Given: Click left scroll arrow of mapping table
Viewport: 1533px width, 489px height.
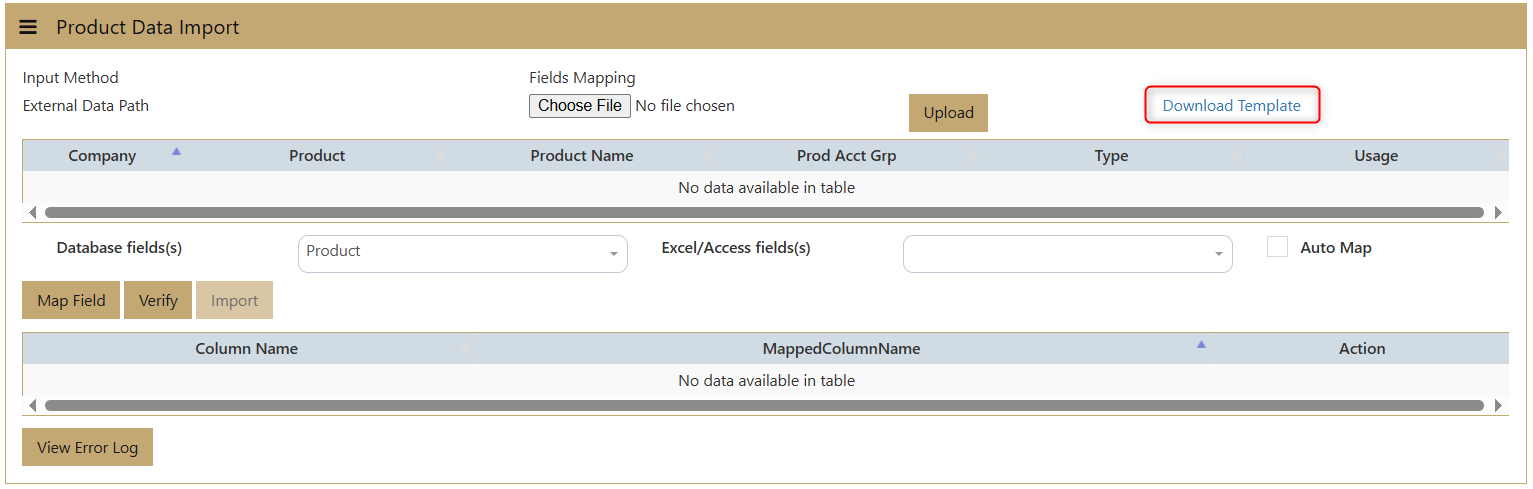Looking at the screenshot, I should click(32, 405).
